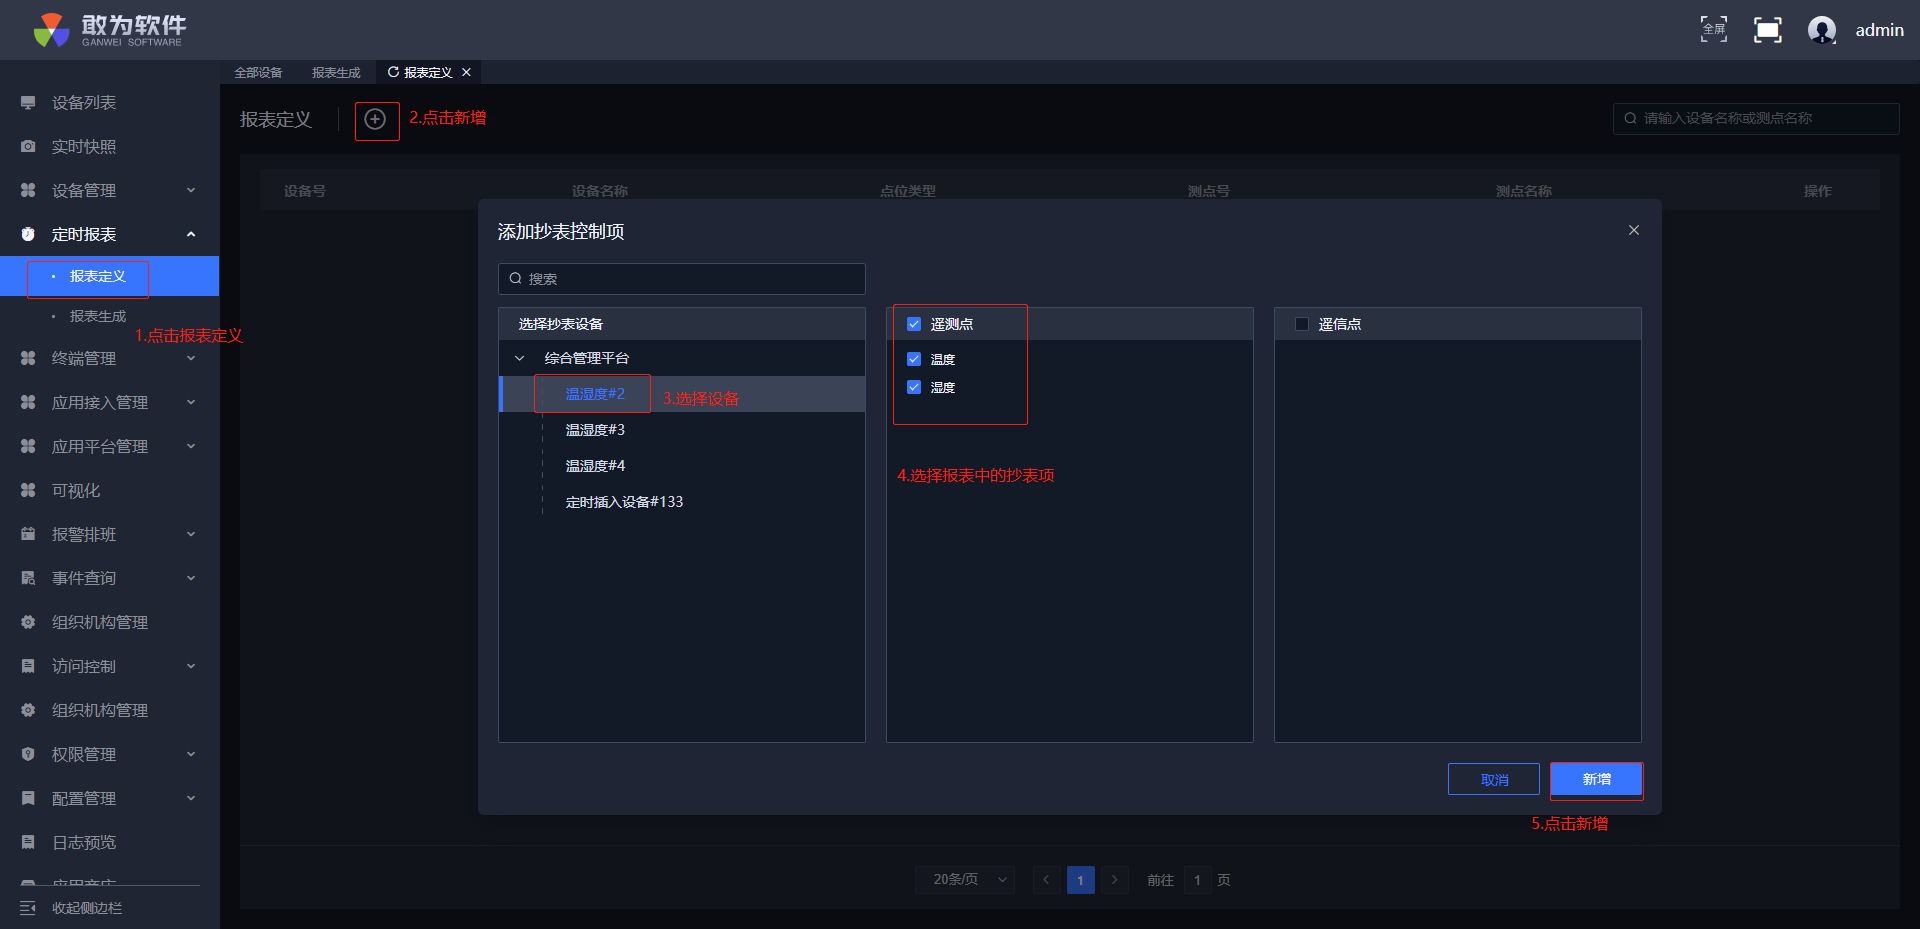Check the 遥信点 checkbox

tap(1302, 324)
